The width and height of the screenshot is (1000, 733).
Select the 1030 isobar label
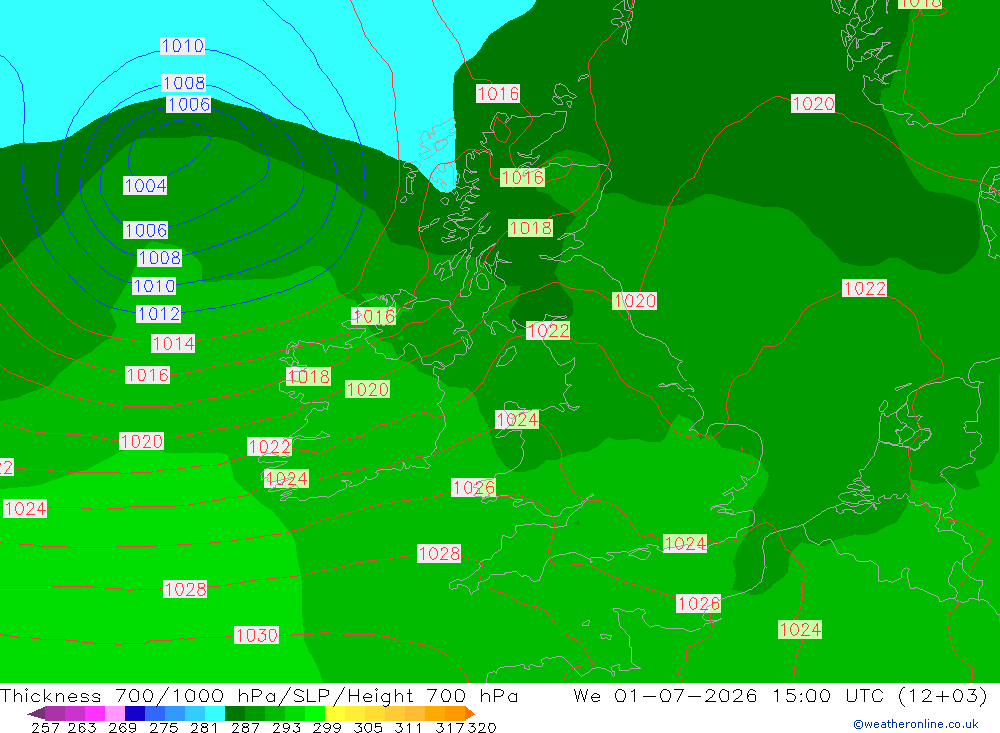click(x=256, y=635)
